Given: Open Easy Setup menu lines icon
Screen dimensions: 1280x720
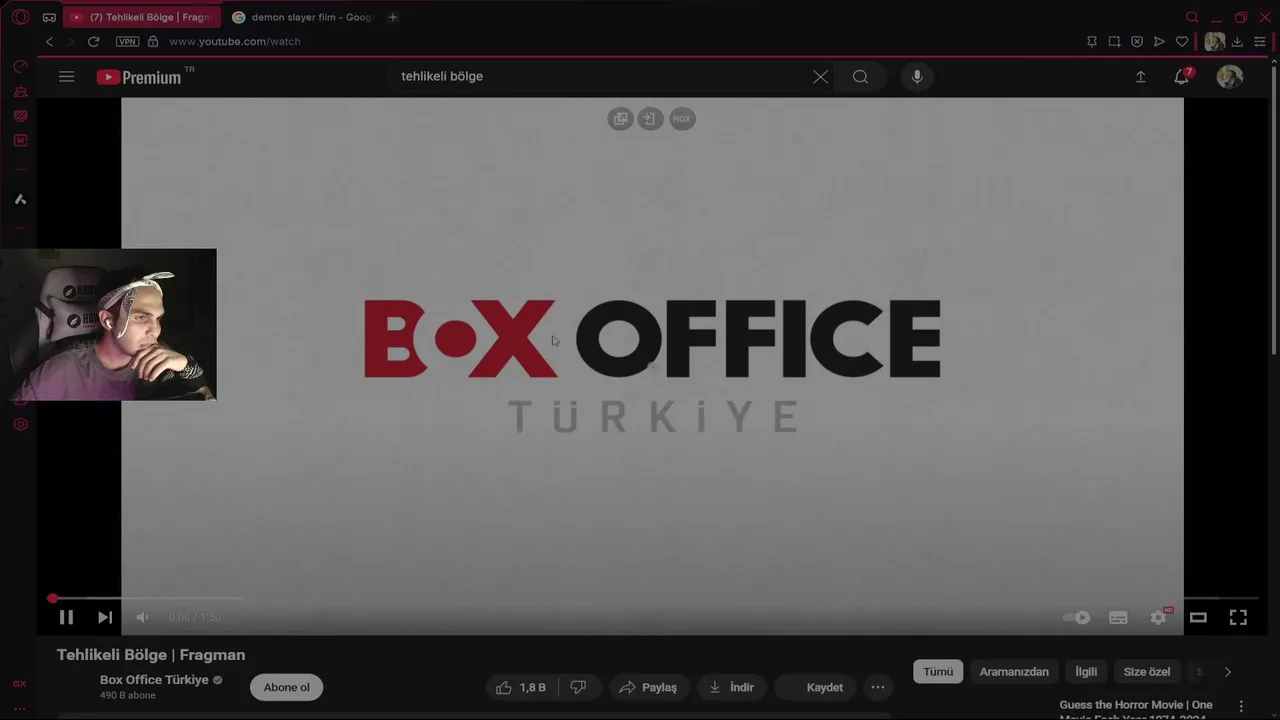Looking at the screenshot, I should click(1260, 41).
